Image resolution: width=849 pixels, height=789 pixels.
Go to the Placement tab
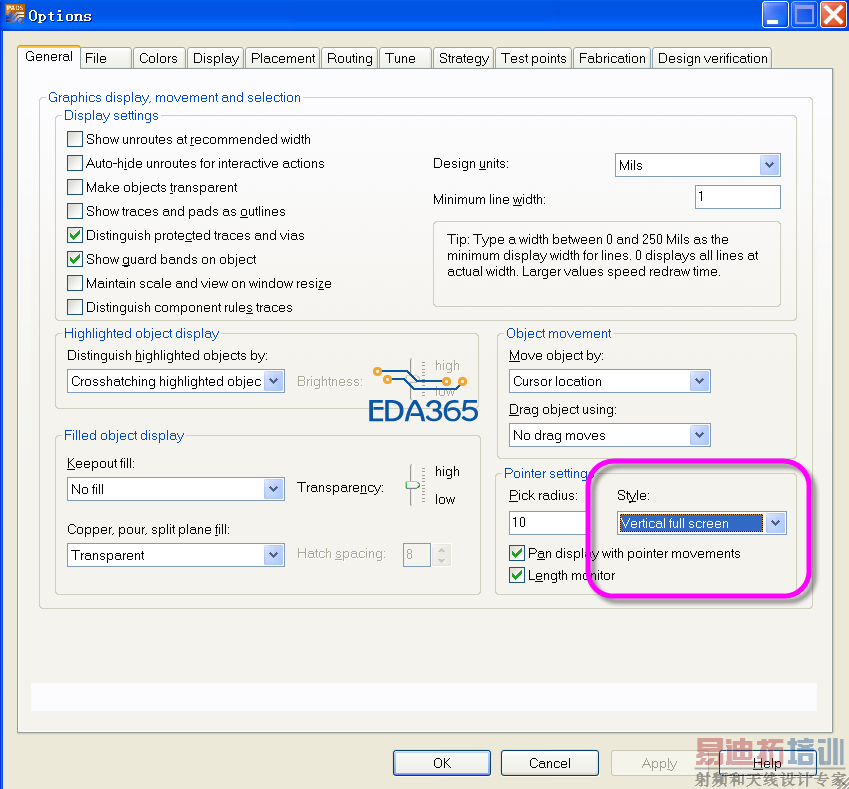click(x=283, y=58)
